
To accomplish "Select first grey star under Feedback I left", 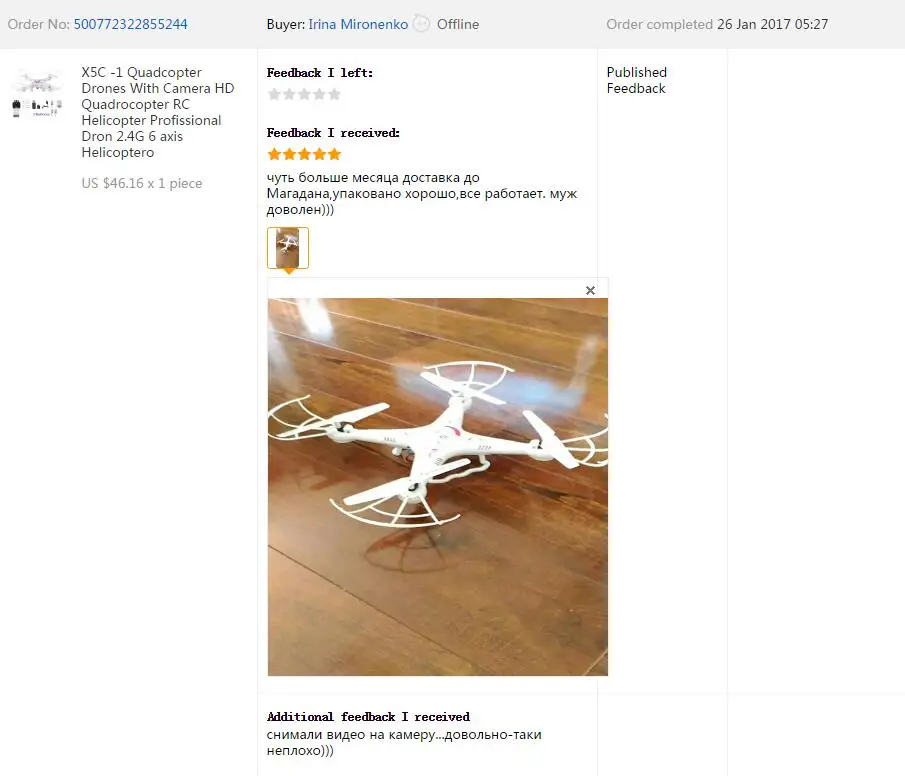I will tap(274, 94).
